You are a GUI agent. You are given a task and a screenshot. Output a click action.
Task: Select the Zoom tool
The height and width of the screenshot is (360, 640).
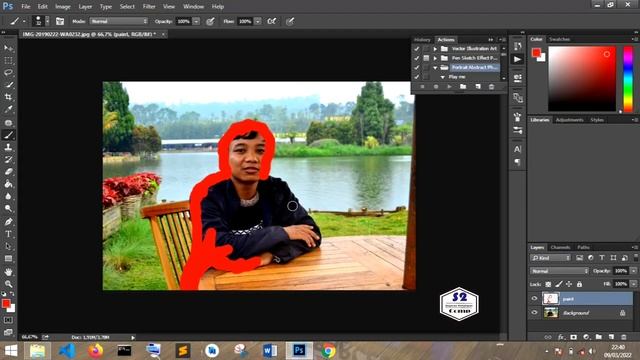click(8, 284)
